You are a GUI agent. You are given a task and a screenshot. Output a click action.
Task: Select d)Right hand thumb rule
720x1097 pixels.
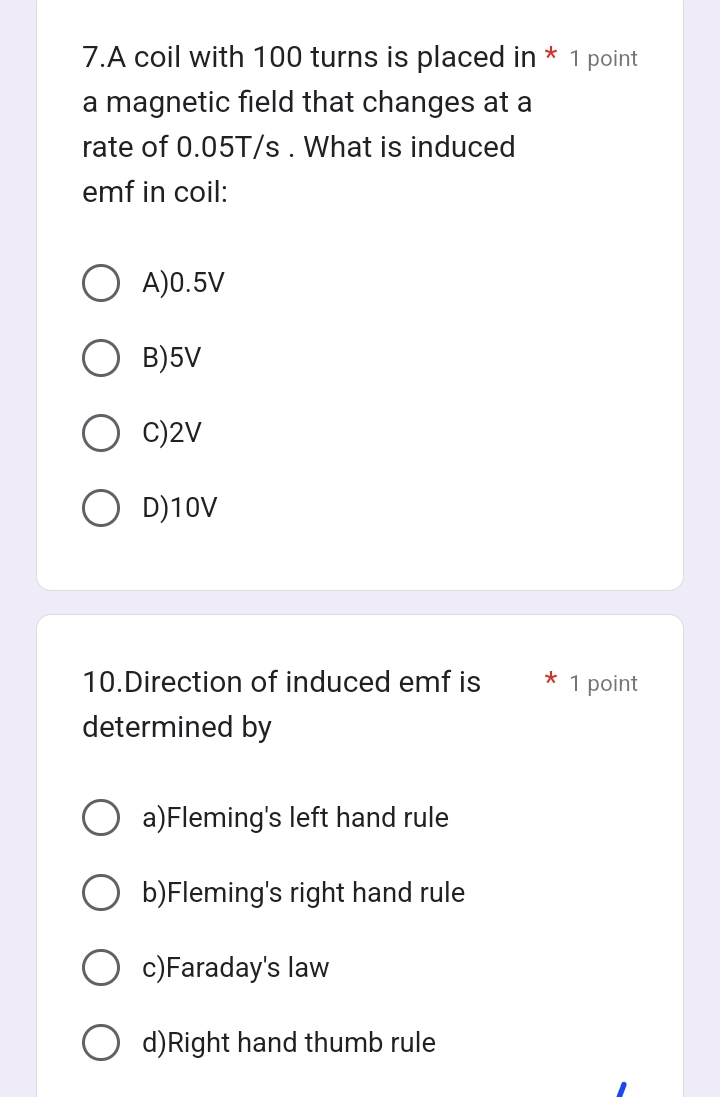(x=101, y=1042)
